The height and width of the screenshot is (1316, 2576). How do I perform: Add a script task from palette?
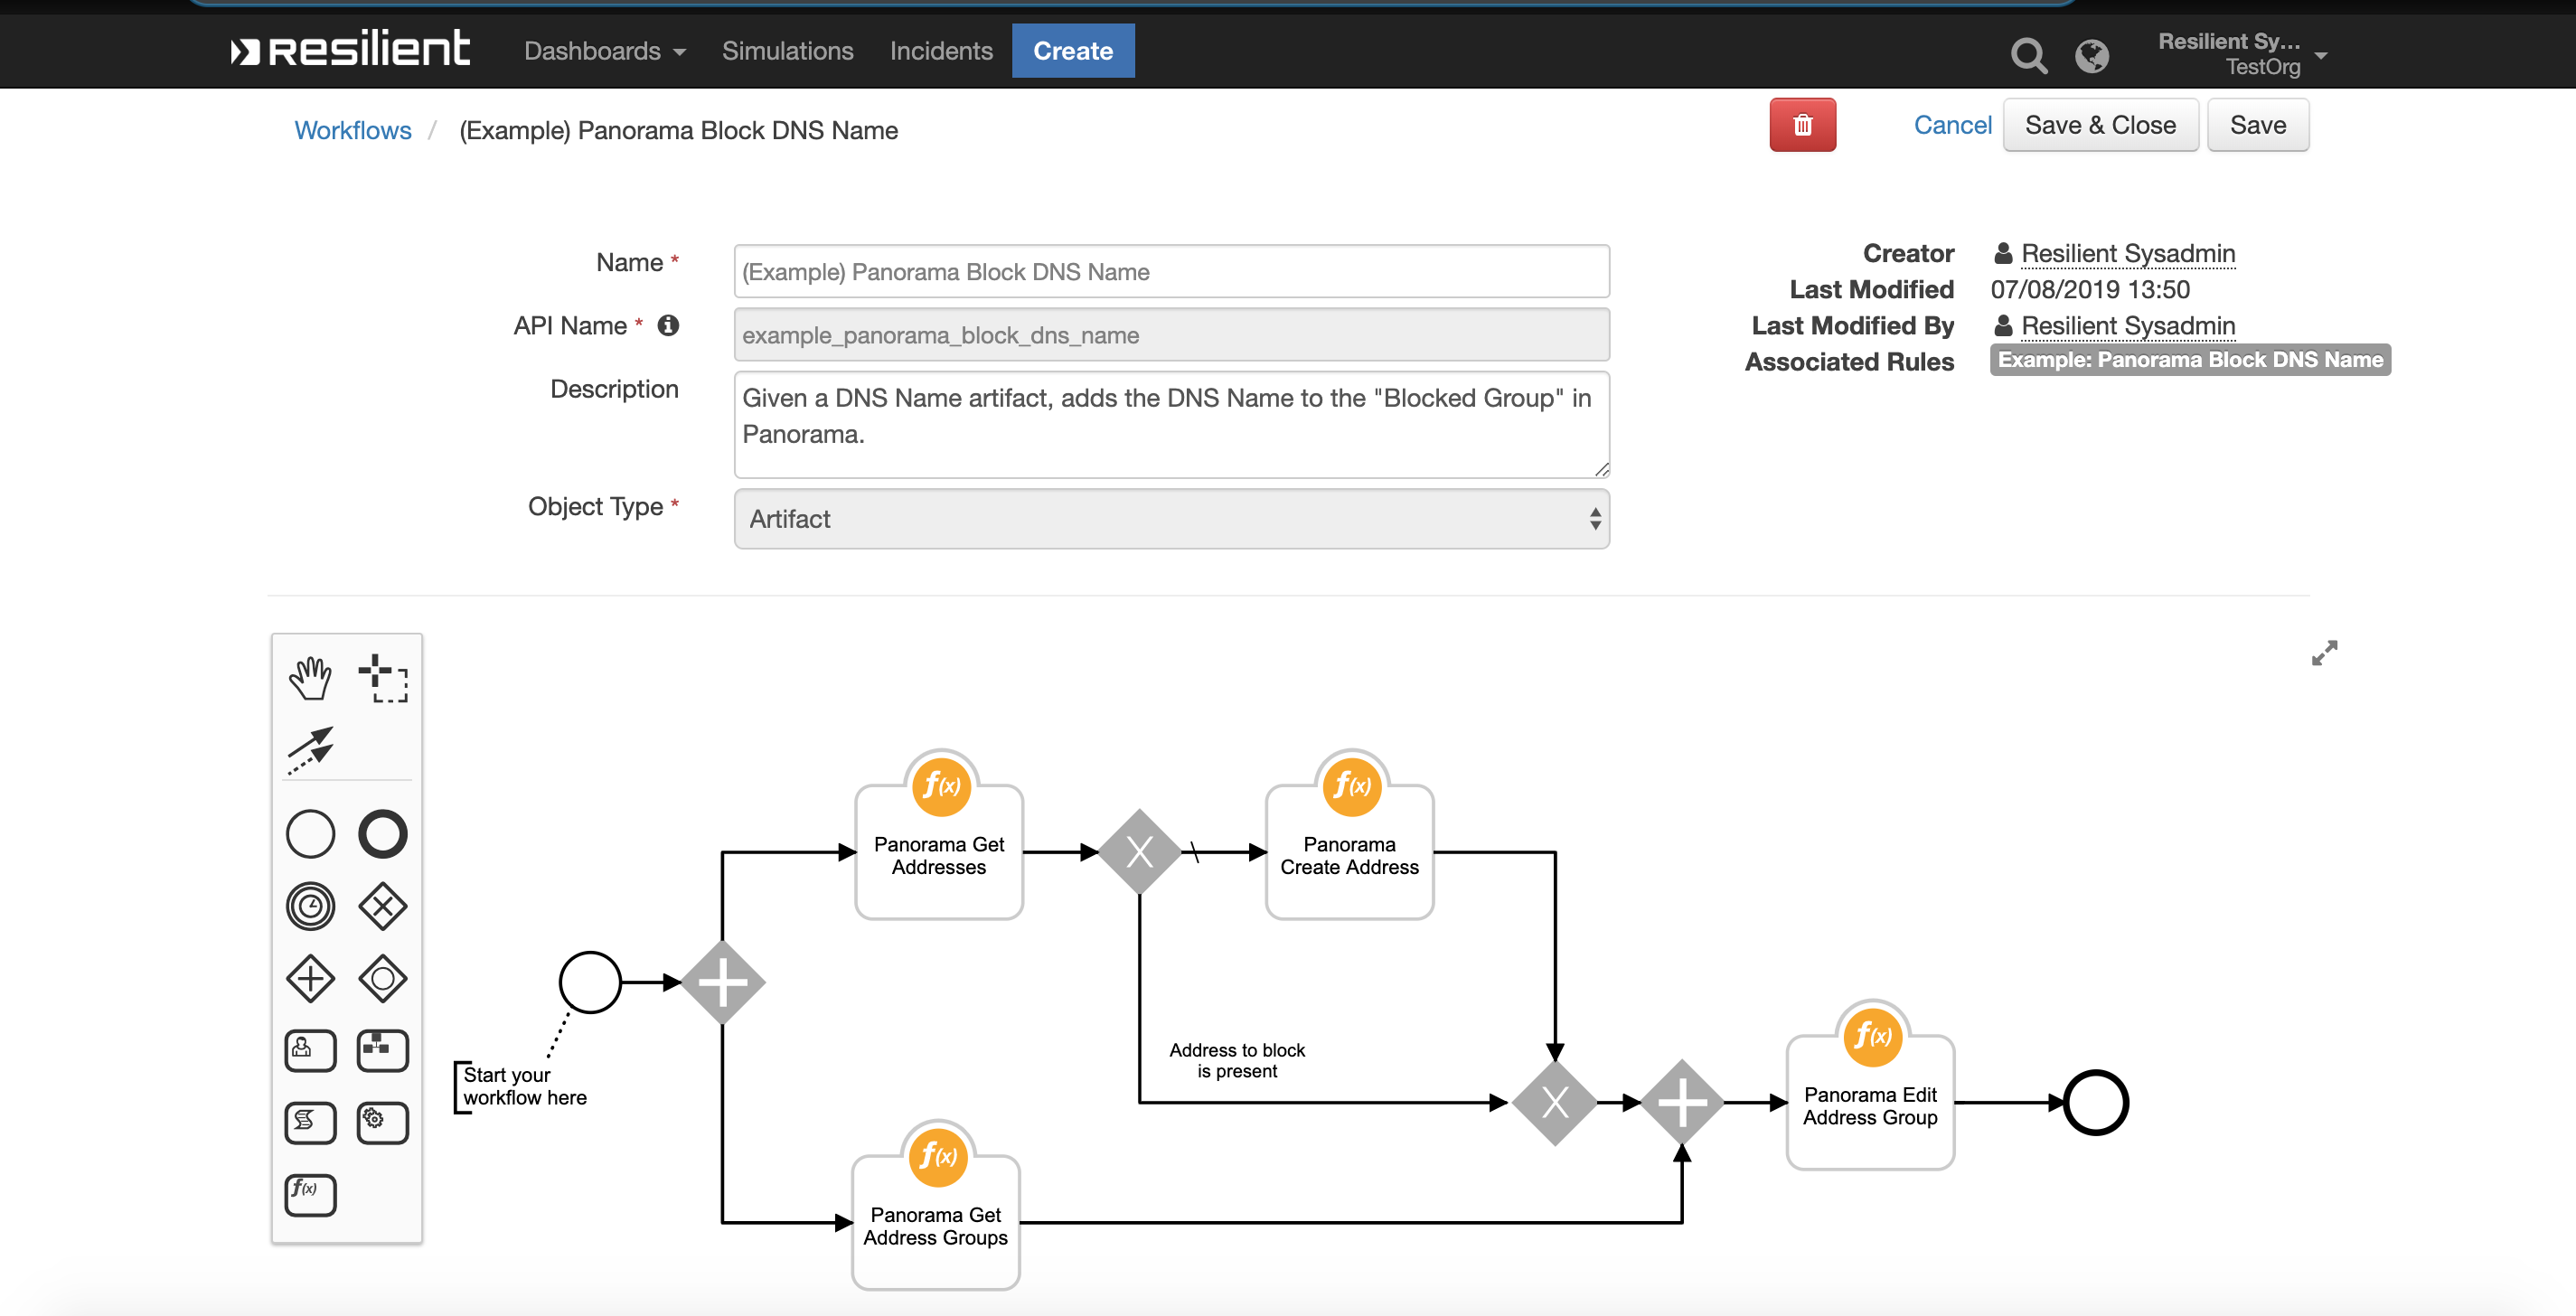click(x=310, y=1122)
